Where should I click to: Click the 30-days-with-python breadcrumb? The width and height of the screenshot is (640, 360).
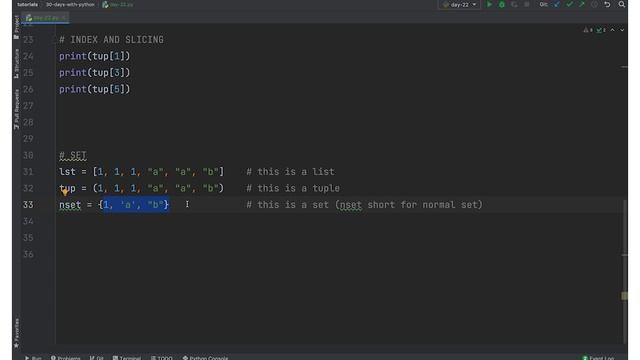pyautogui.click(x=70, y=4)
